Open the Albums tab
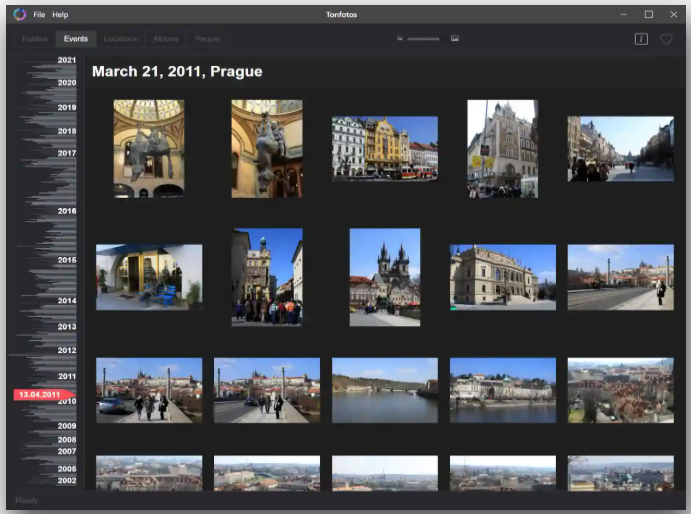The image size is (691, 514). coord(166,39)
